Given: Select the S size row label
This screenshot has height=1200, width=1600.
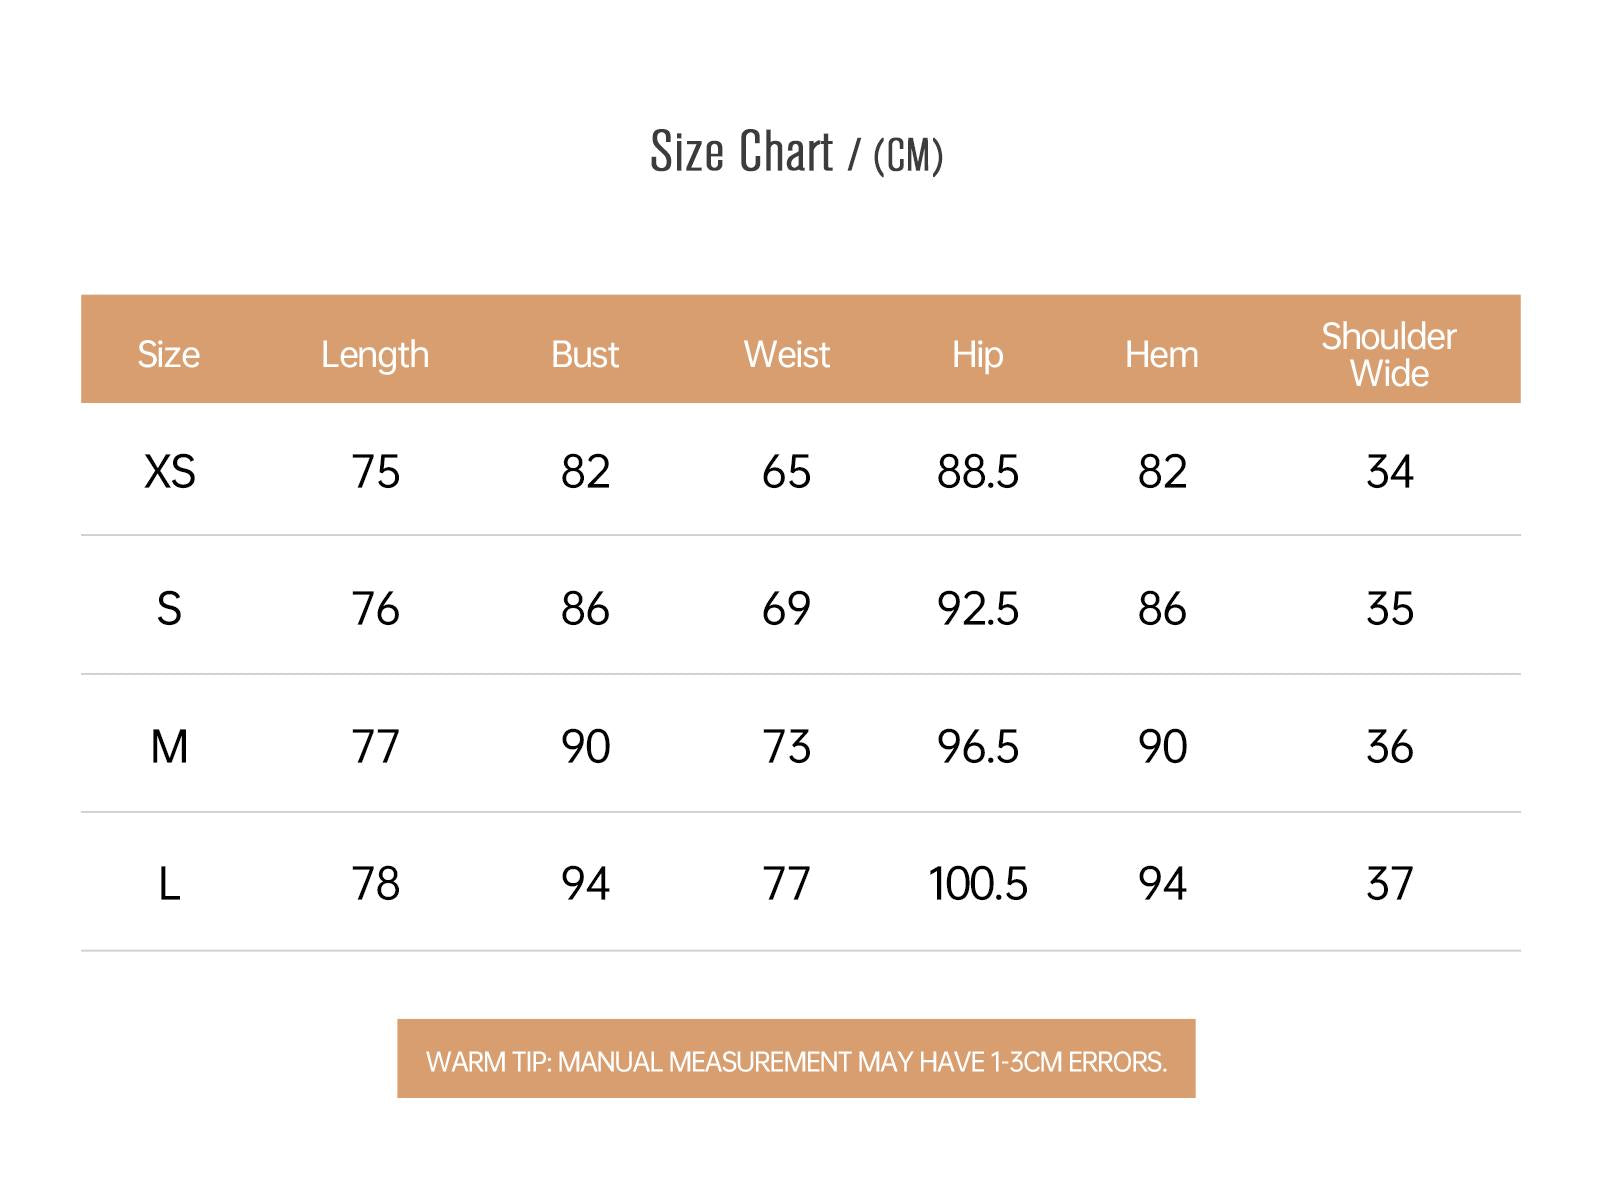Looking at the screenshot, I should [169, 609].
